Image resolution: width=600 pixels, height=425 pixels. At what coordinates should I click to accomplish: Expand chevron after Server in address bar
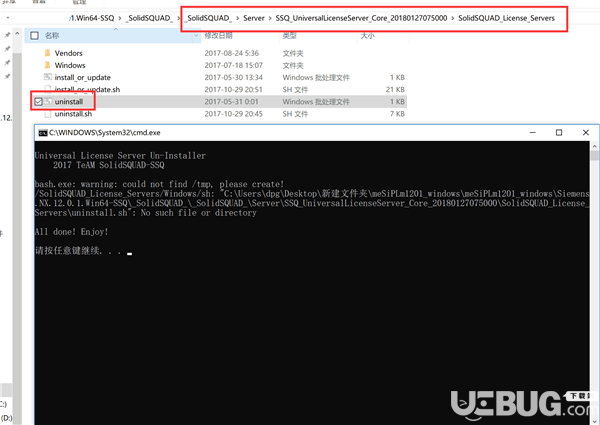270,18
